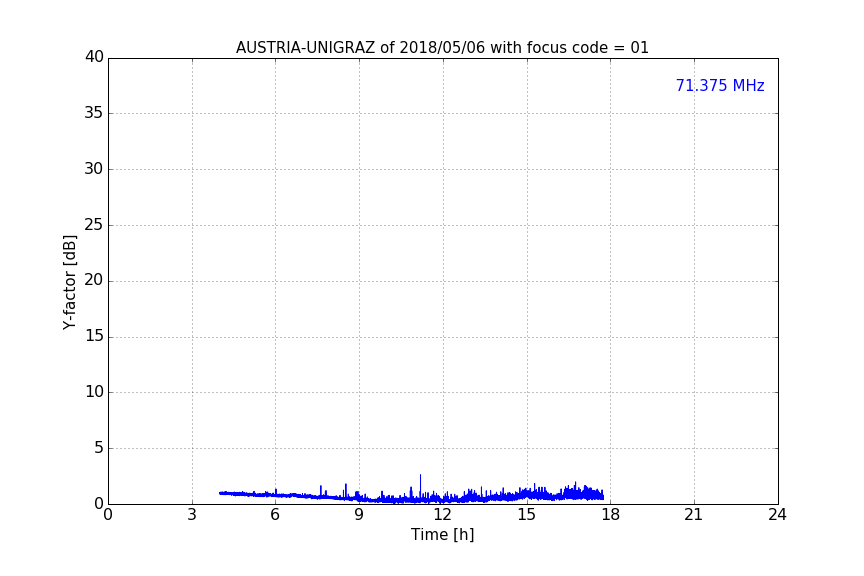Click x-axis tick label 24
Screen dimensions: 864x576
[777, 515]
